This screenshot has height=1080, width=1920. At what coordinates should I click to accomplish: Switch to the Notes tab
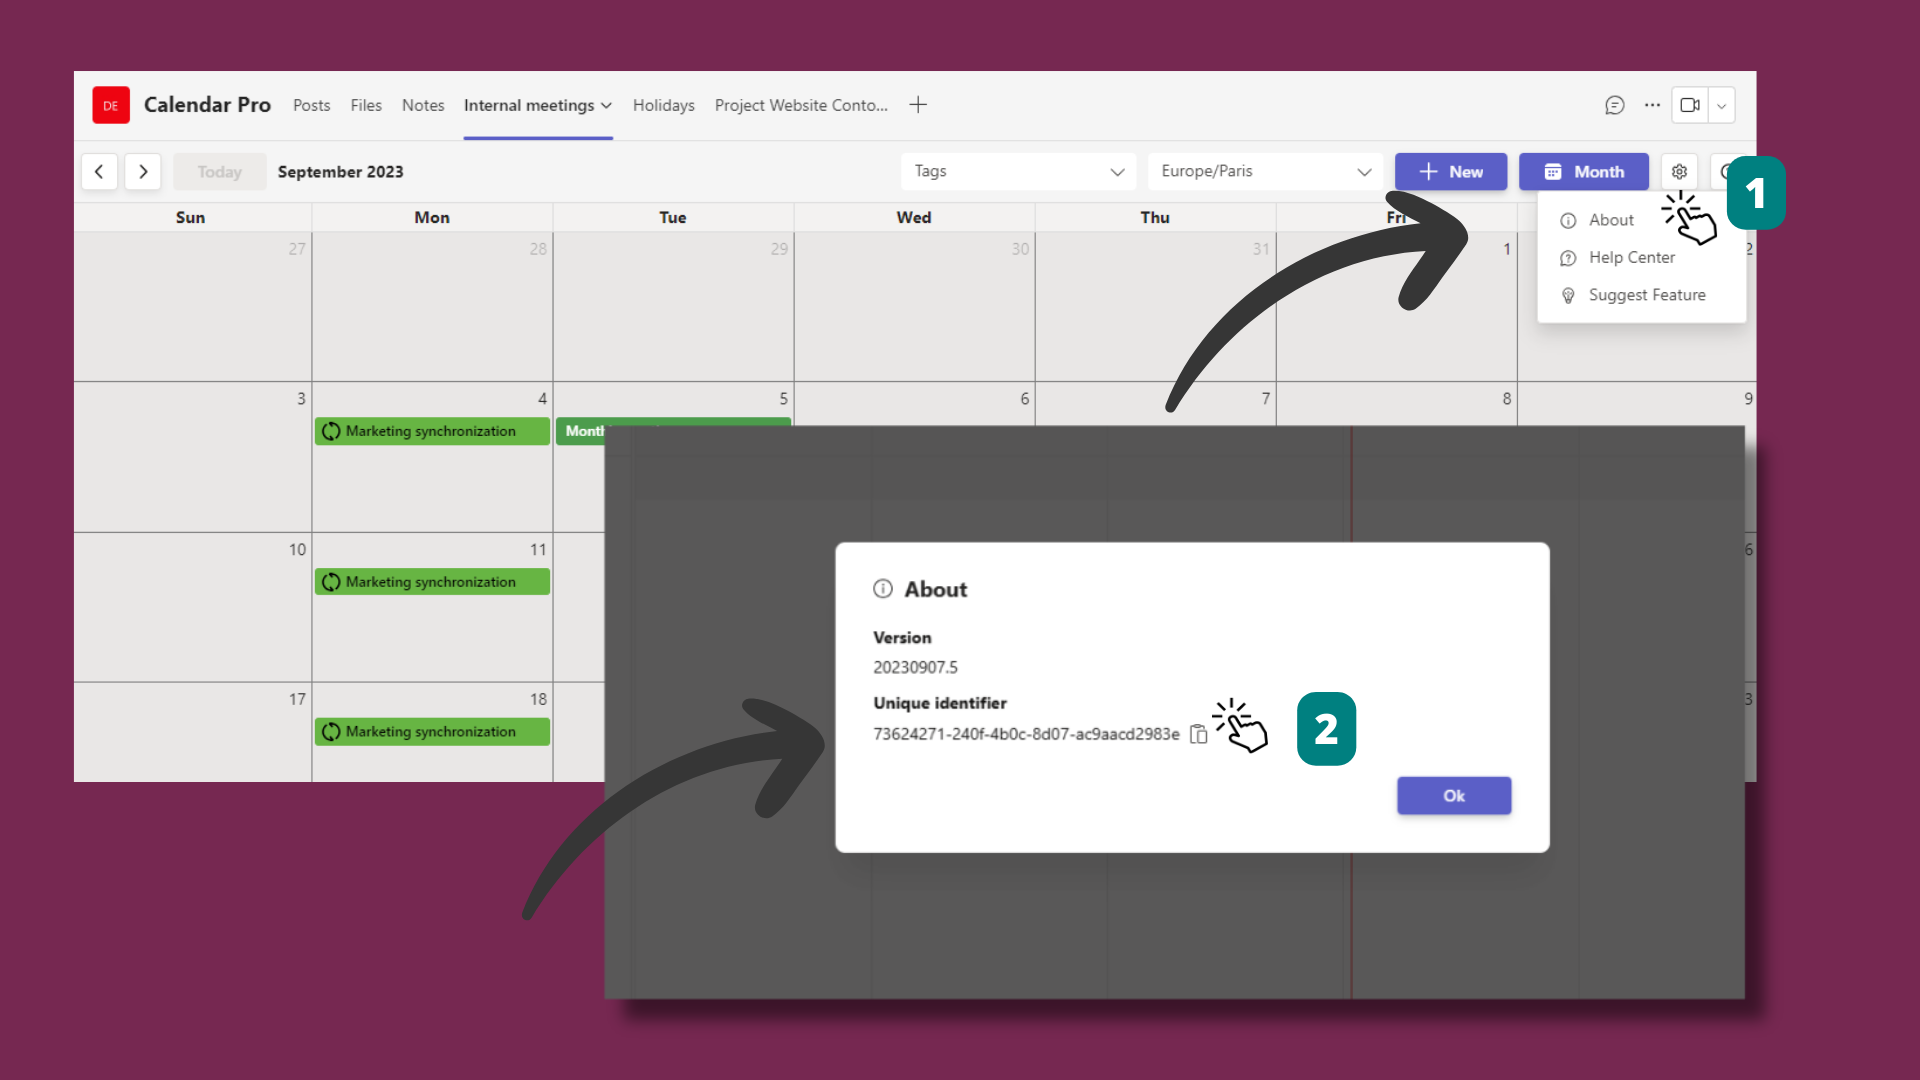pos(423,105)
